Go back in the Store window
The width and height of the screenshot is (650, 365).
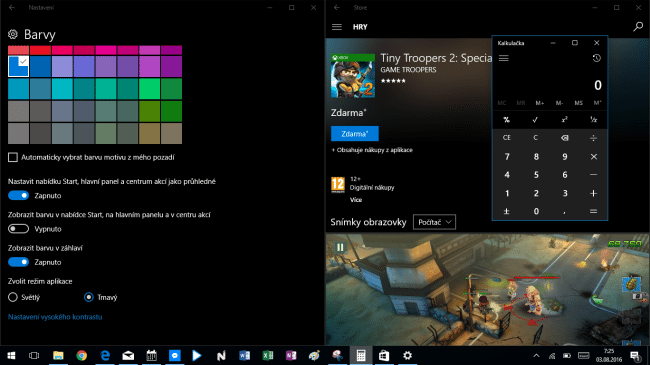337,7
